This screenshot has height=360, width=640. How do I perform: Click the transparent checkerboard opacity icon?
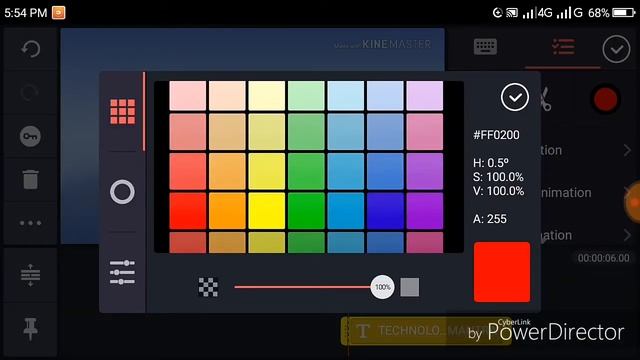click(x=208, y=287)
